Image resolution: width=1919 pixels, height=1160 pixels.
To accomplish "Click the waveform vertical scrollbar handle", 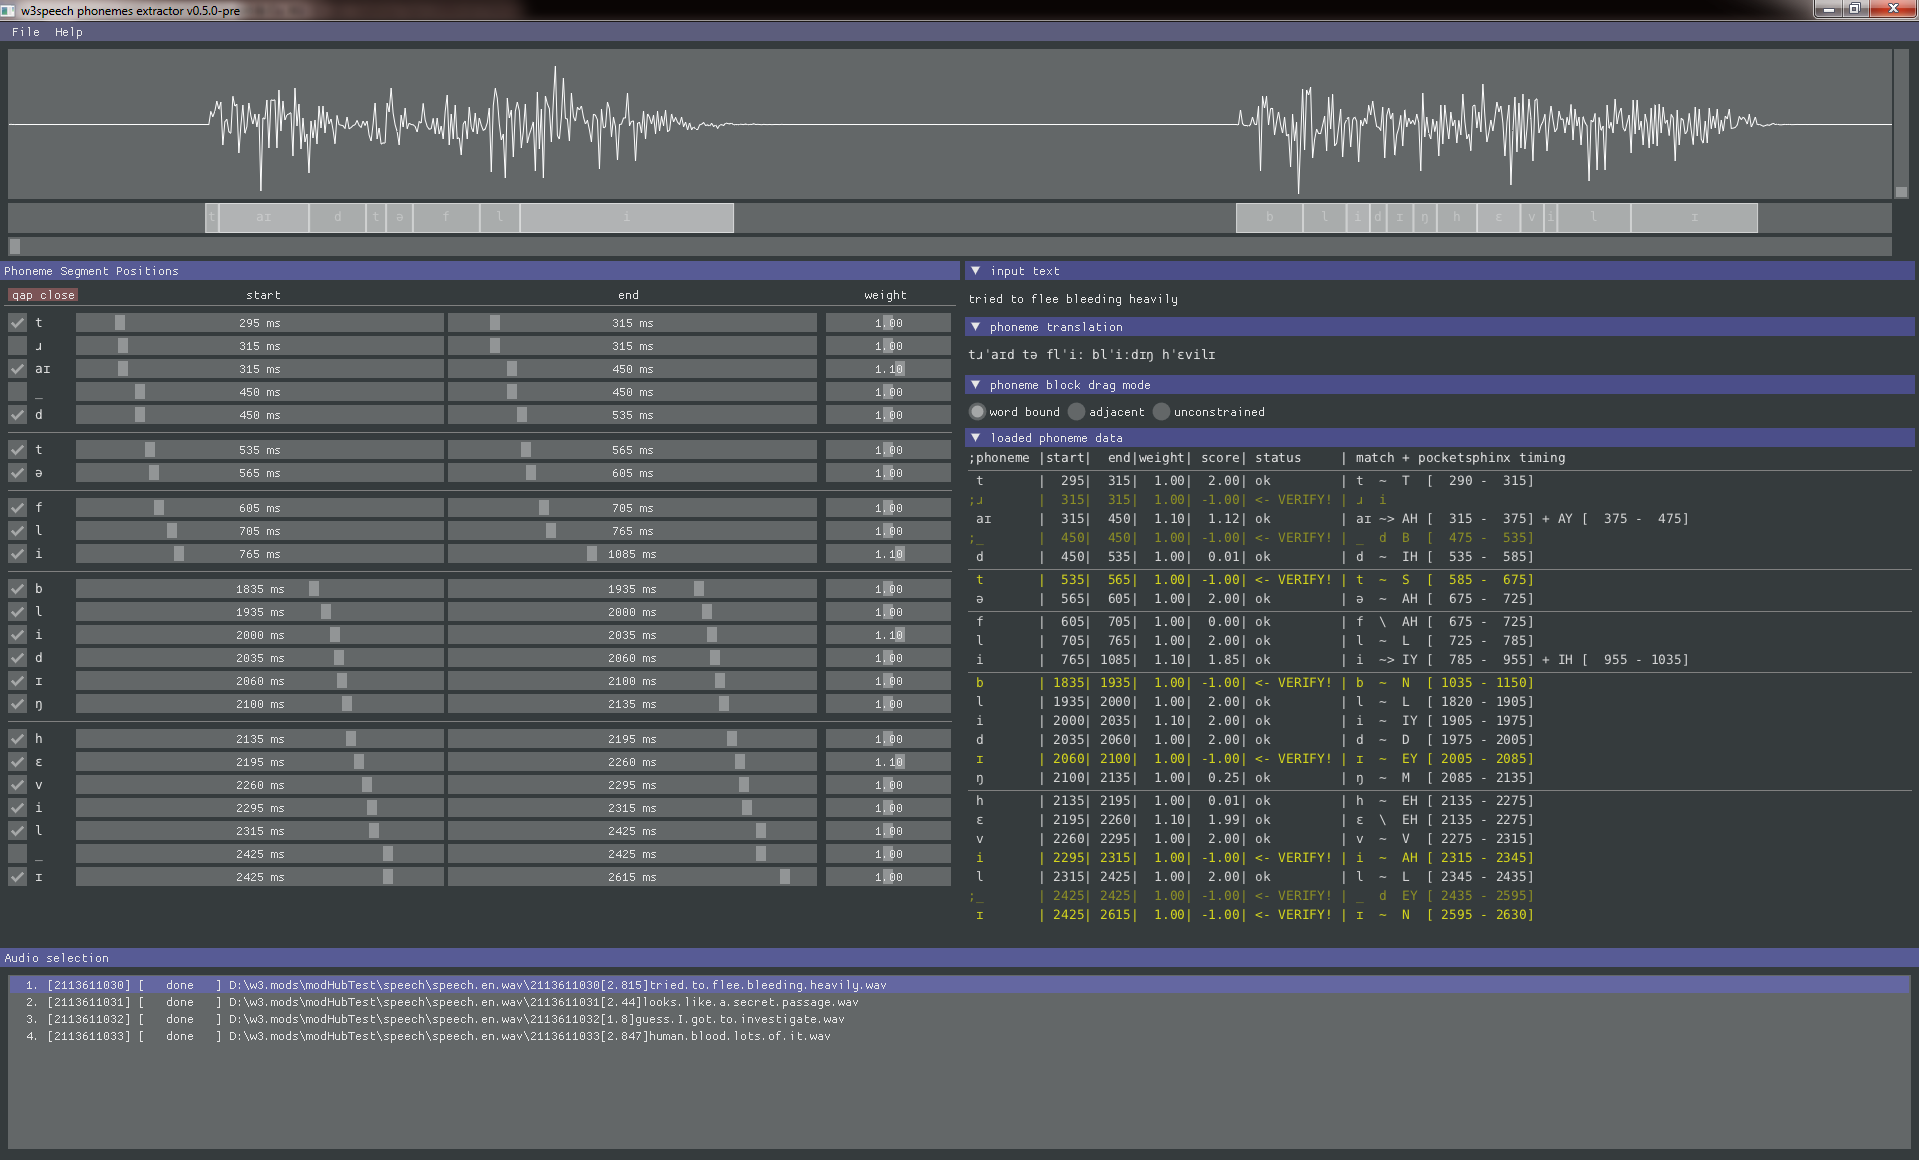I will tap(1901, 192).
